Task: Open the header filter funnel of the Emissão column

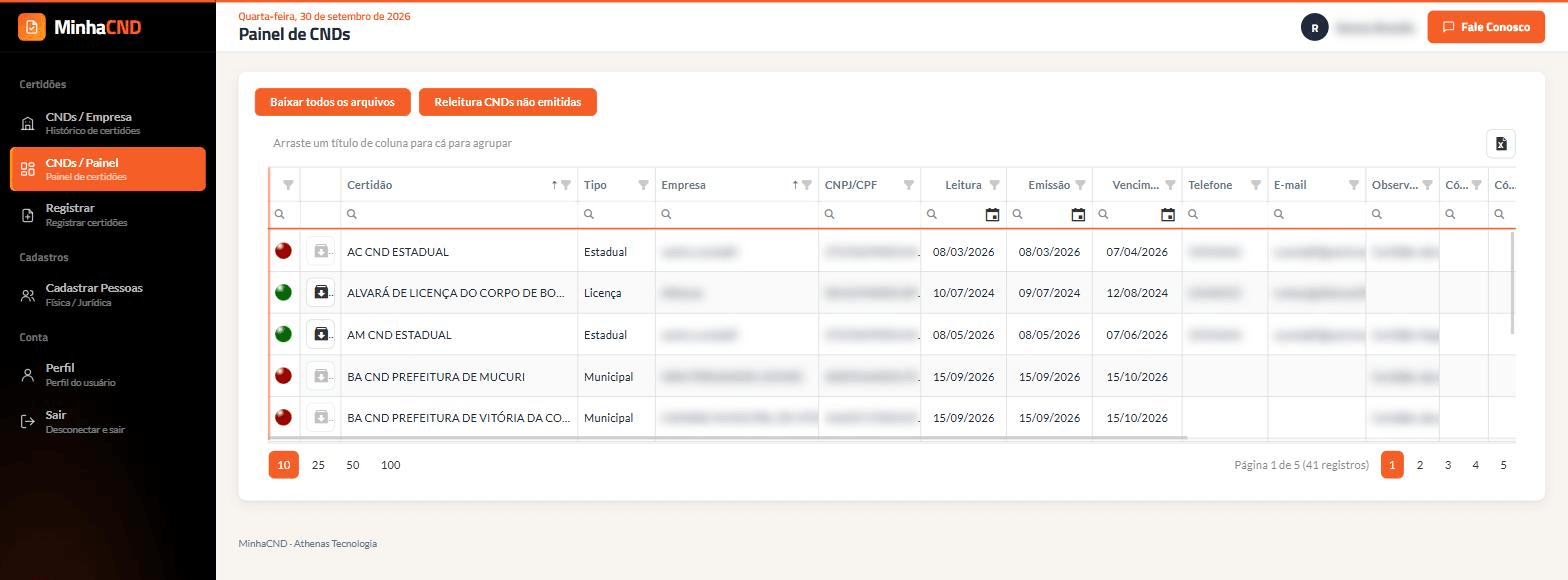Action: point(1081,185)
